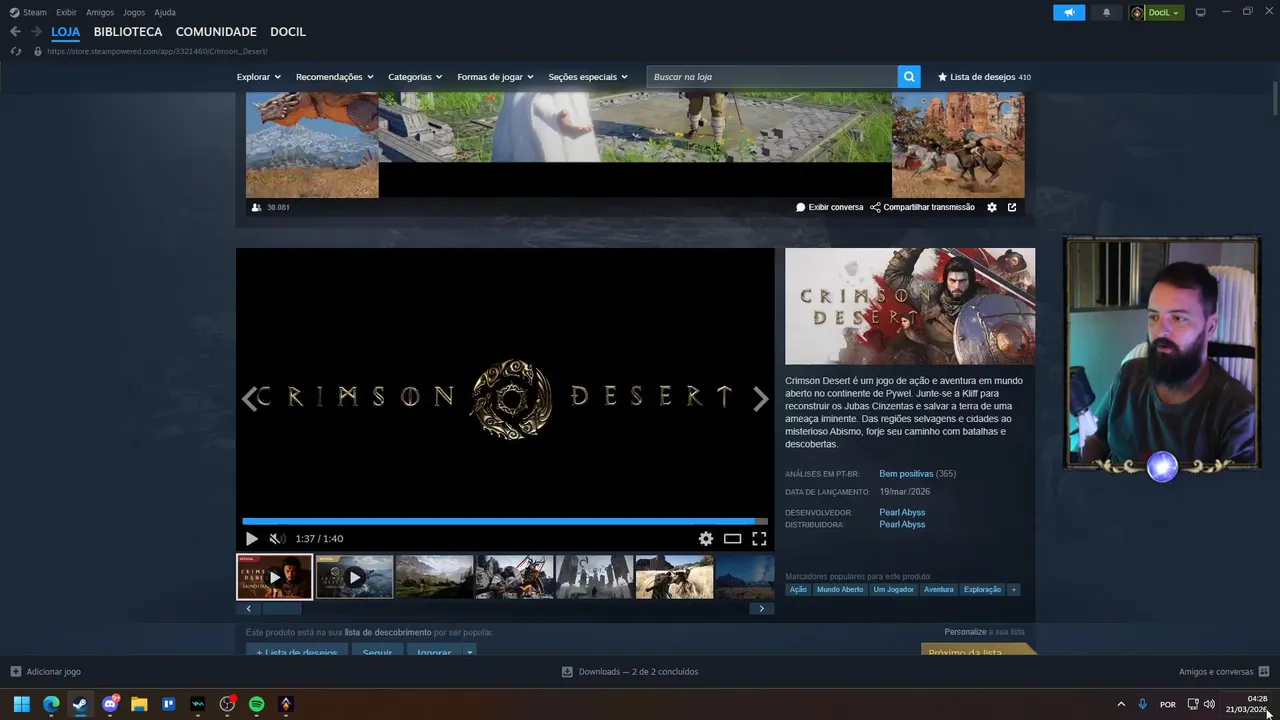Go forward with the navigation forward arrow
This screenshot has width=1280, height=720.
tap(36, 32)
